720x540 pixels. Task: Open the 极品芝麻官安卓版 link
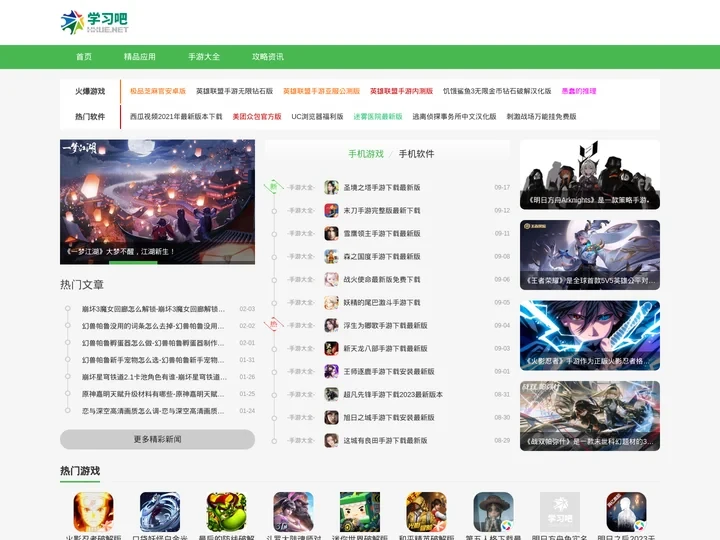tap(158, 91)
